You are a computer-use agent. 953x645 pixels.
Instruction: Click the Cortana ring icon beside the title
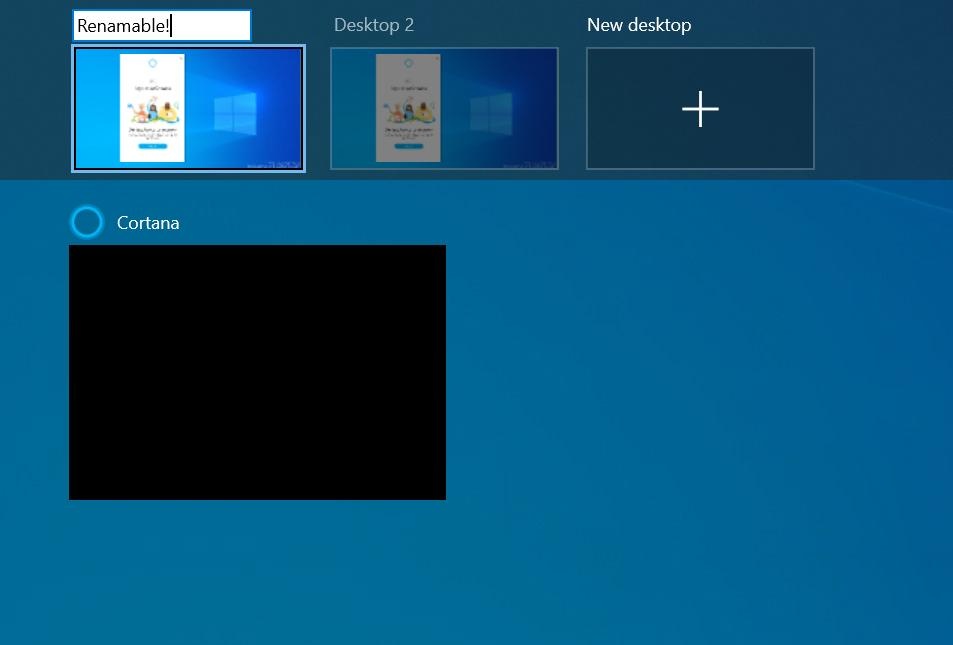[87, 222]
